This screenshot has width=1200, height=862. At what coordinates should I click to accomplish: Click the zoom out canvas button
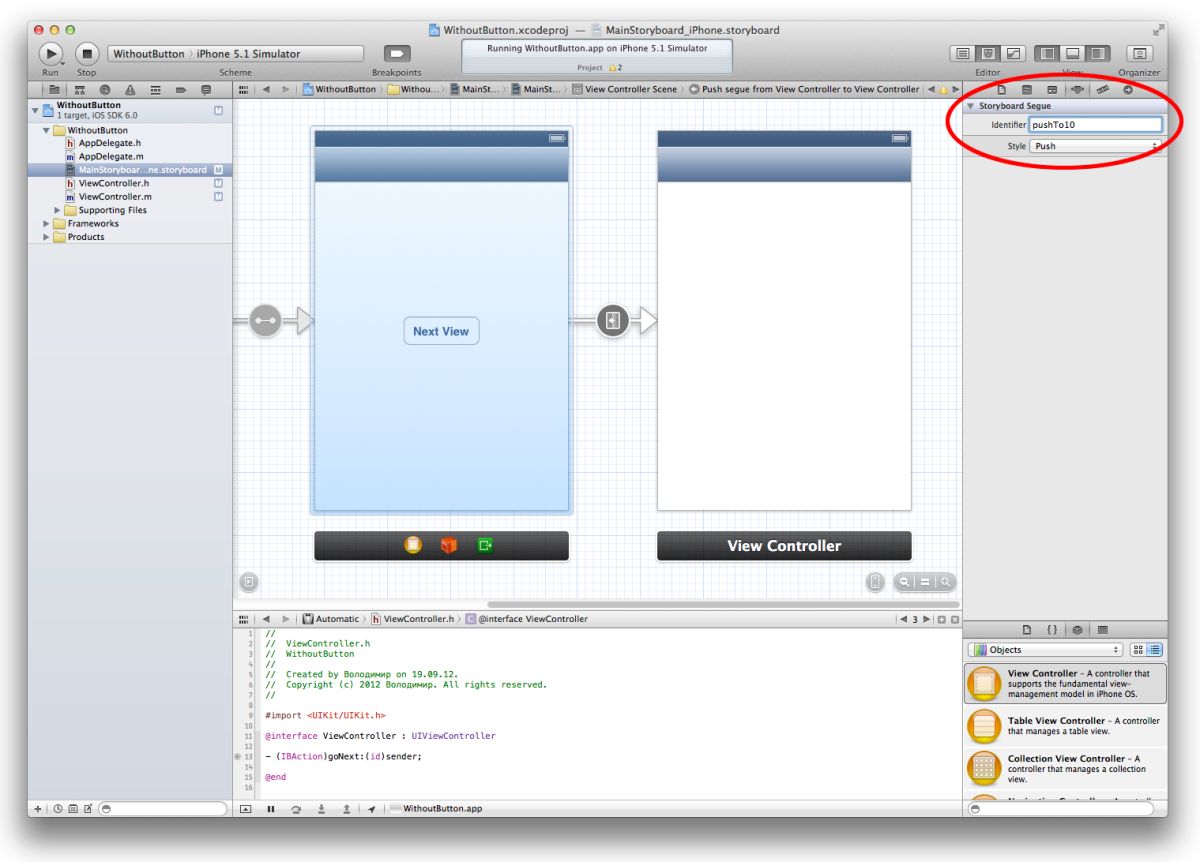[905, 581]
